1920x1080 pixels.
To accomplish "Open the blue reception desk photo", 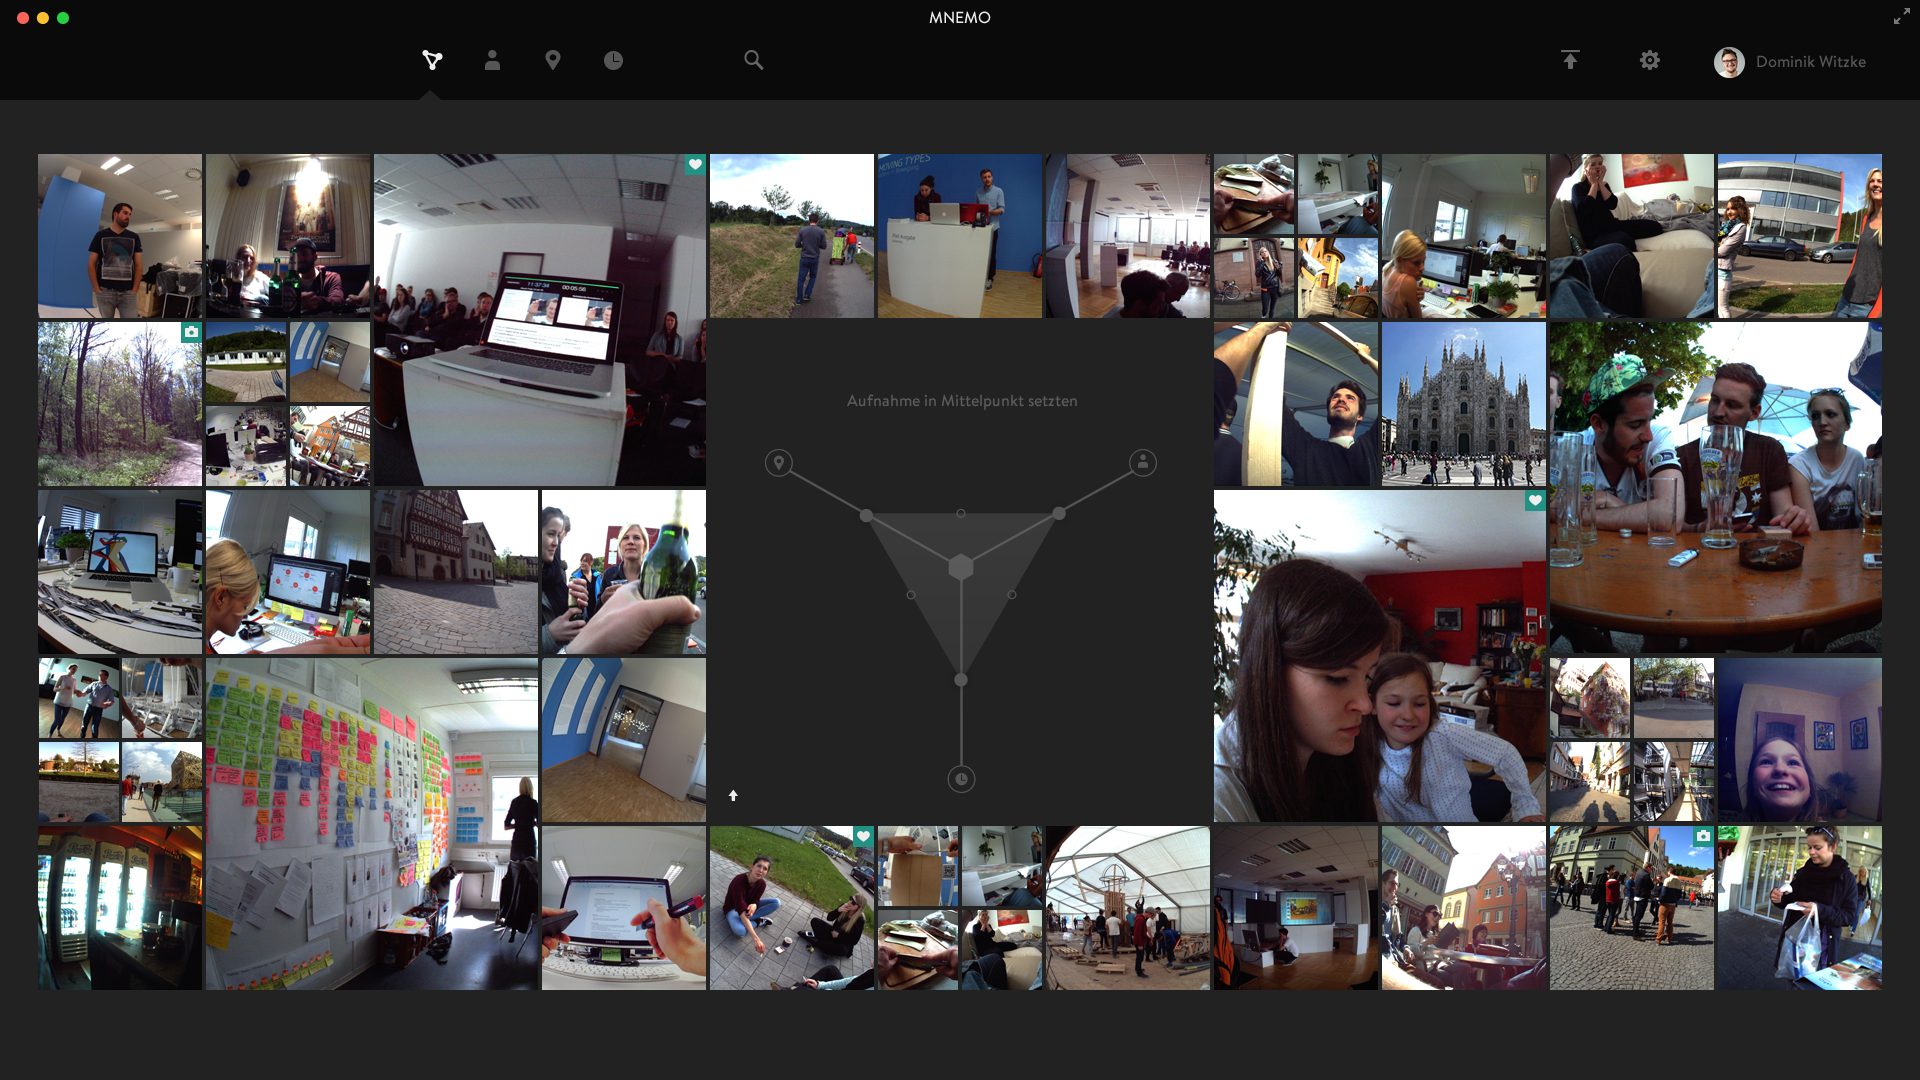I will [960, 236].
